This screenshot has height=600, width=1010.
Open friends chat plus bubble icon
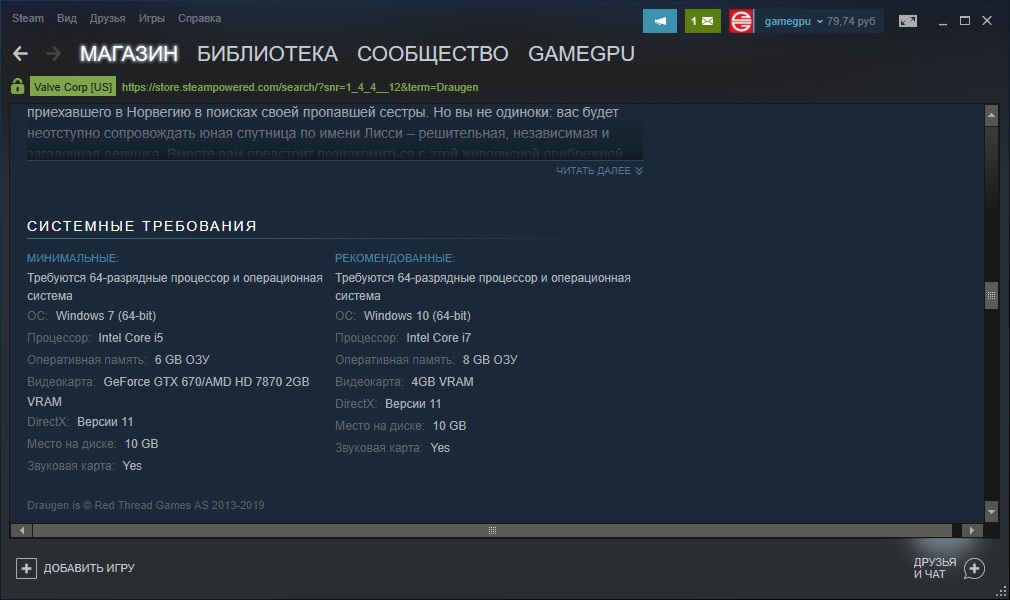(x=974, y=568)
